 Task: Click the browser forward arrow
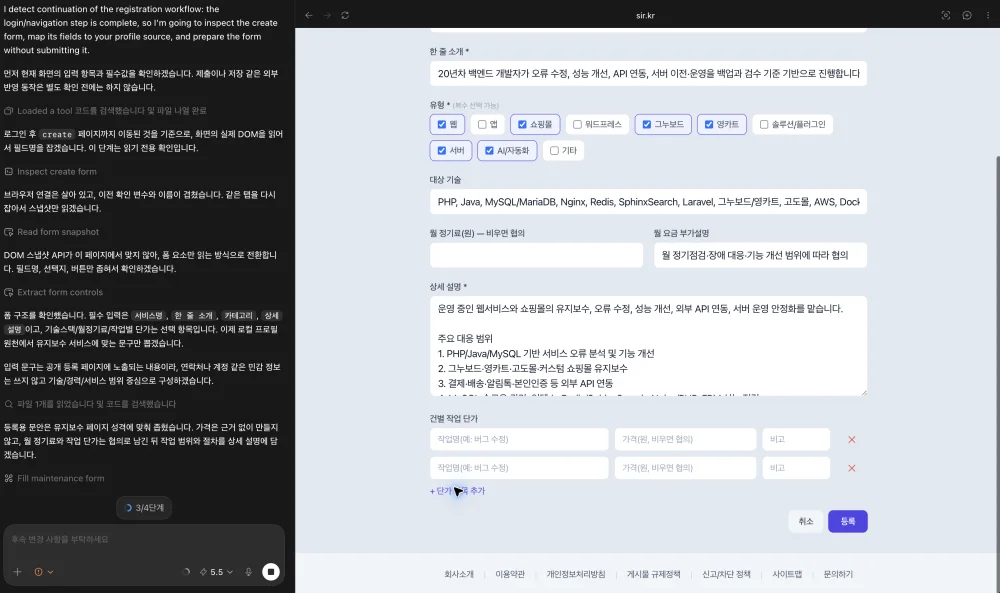pos(327,15)
